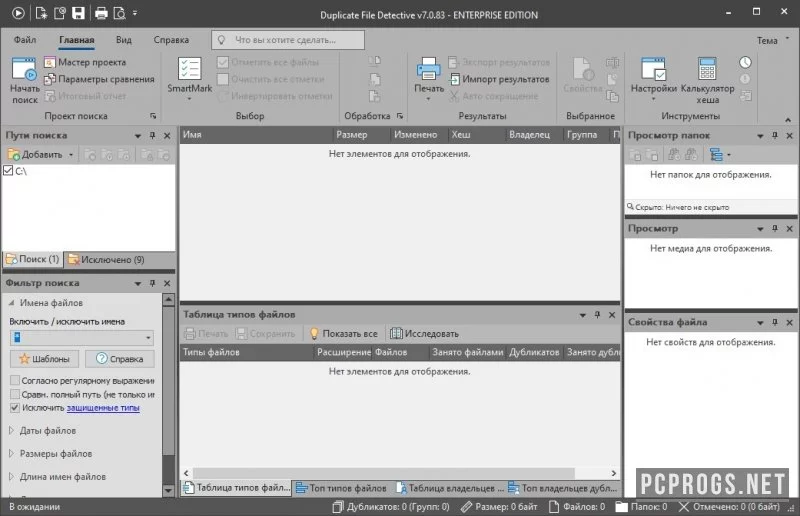The height and width of the screenshot is (516, 800).
Task: Expand the Даты файлов section
Action: pyautogui.click(x=11, y=430)
